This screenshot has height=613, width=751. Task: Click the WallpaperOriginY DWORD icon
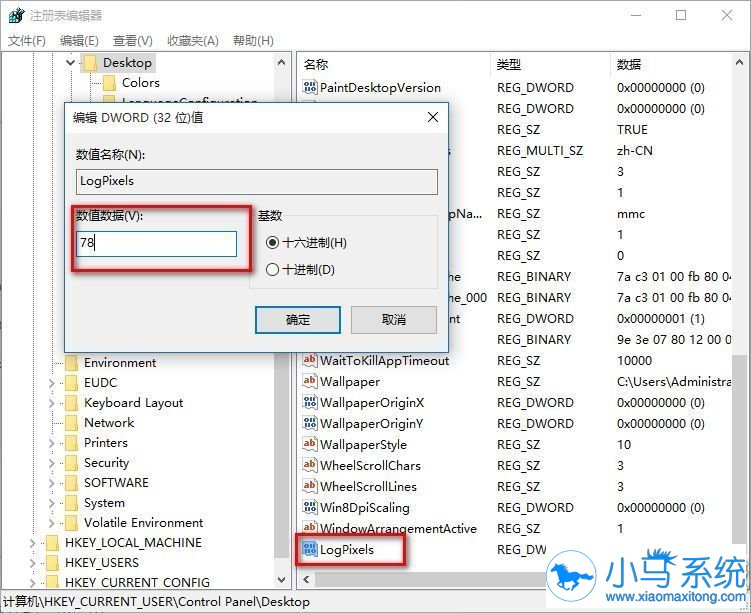(310, 423)
